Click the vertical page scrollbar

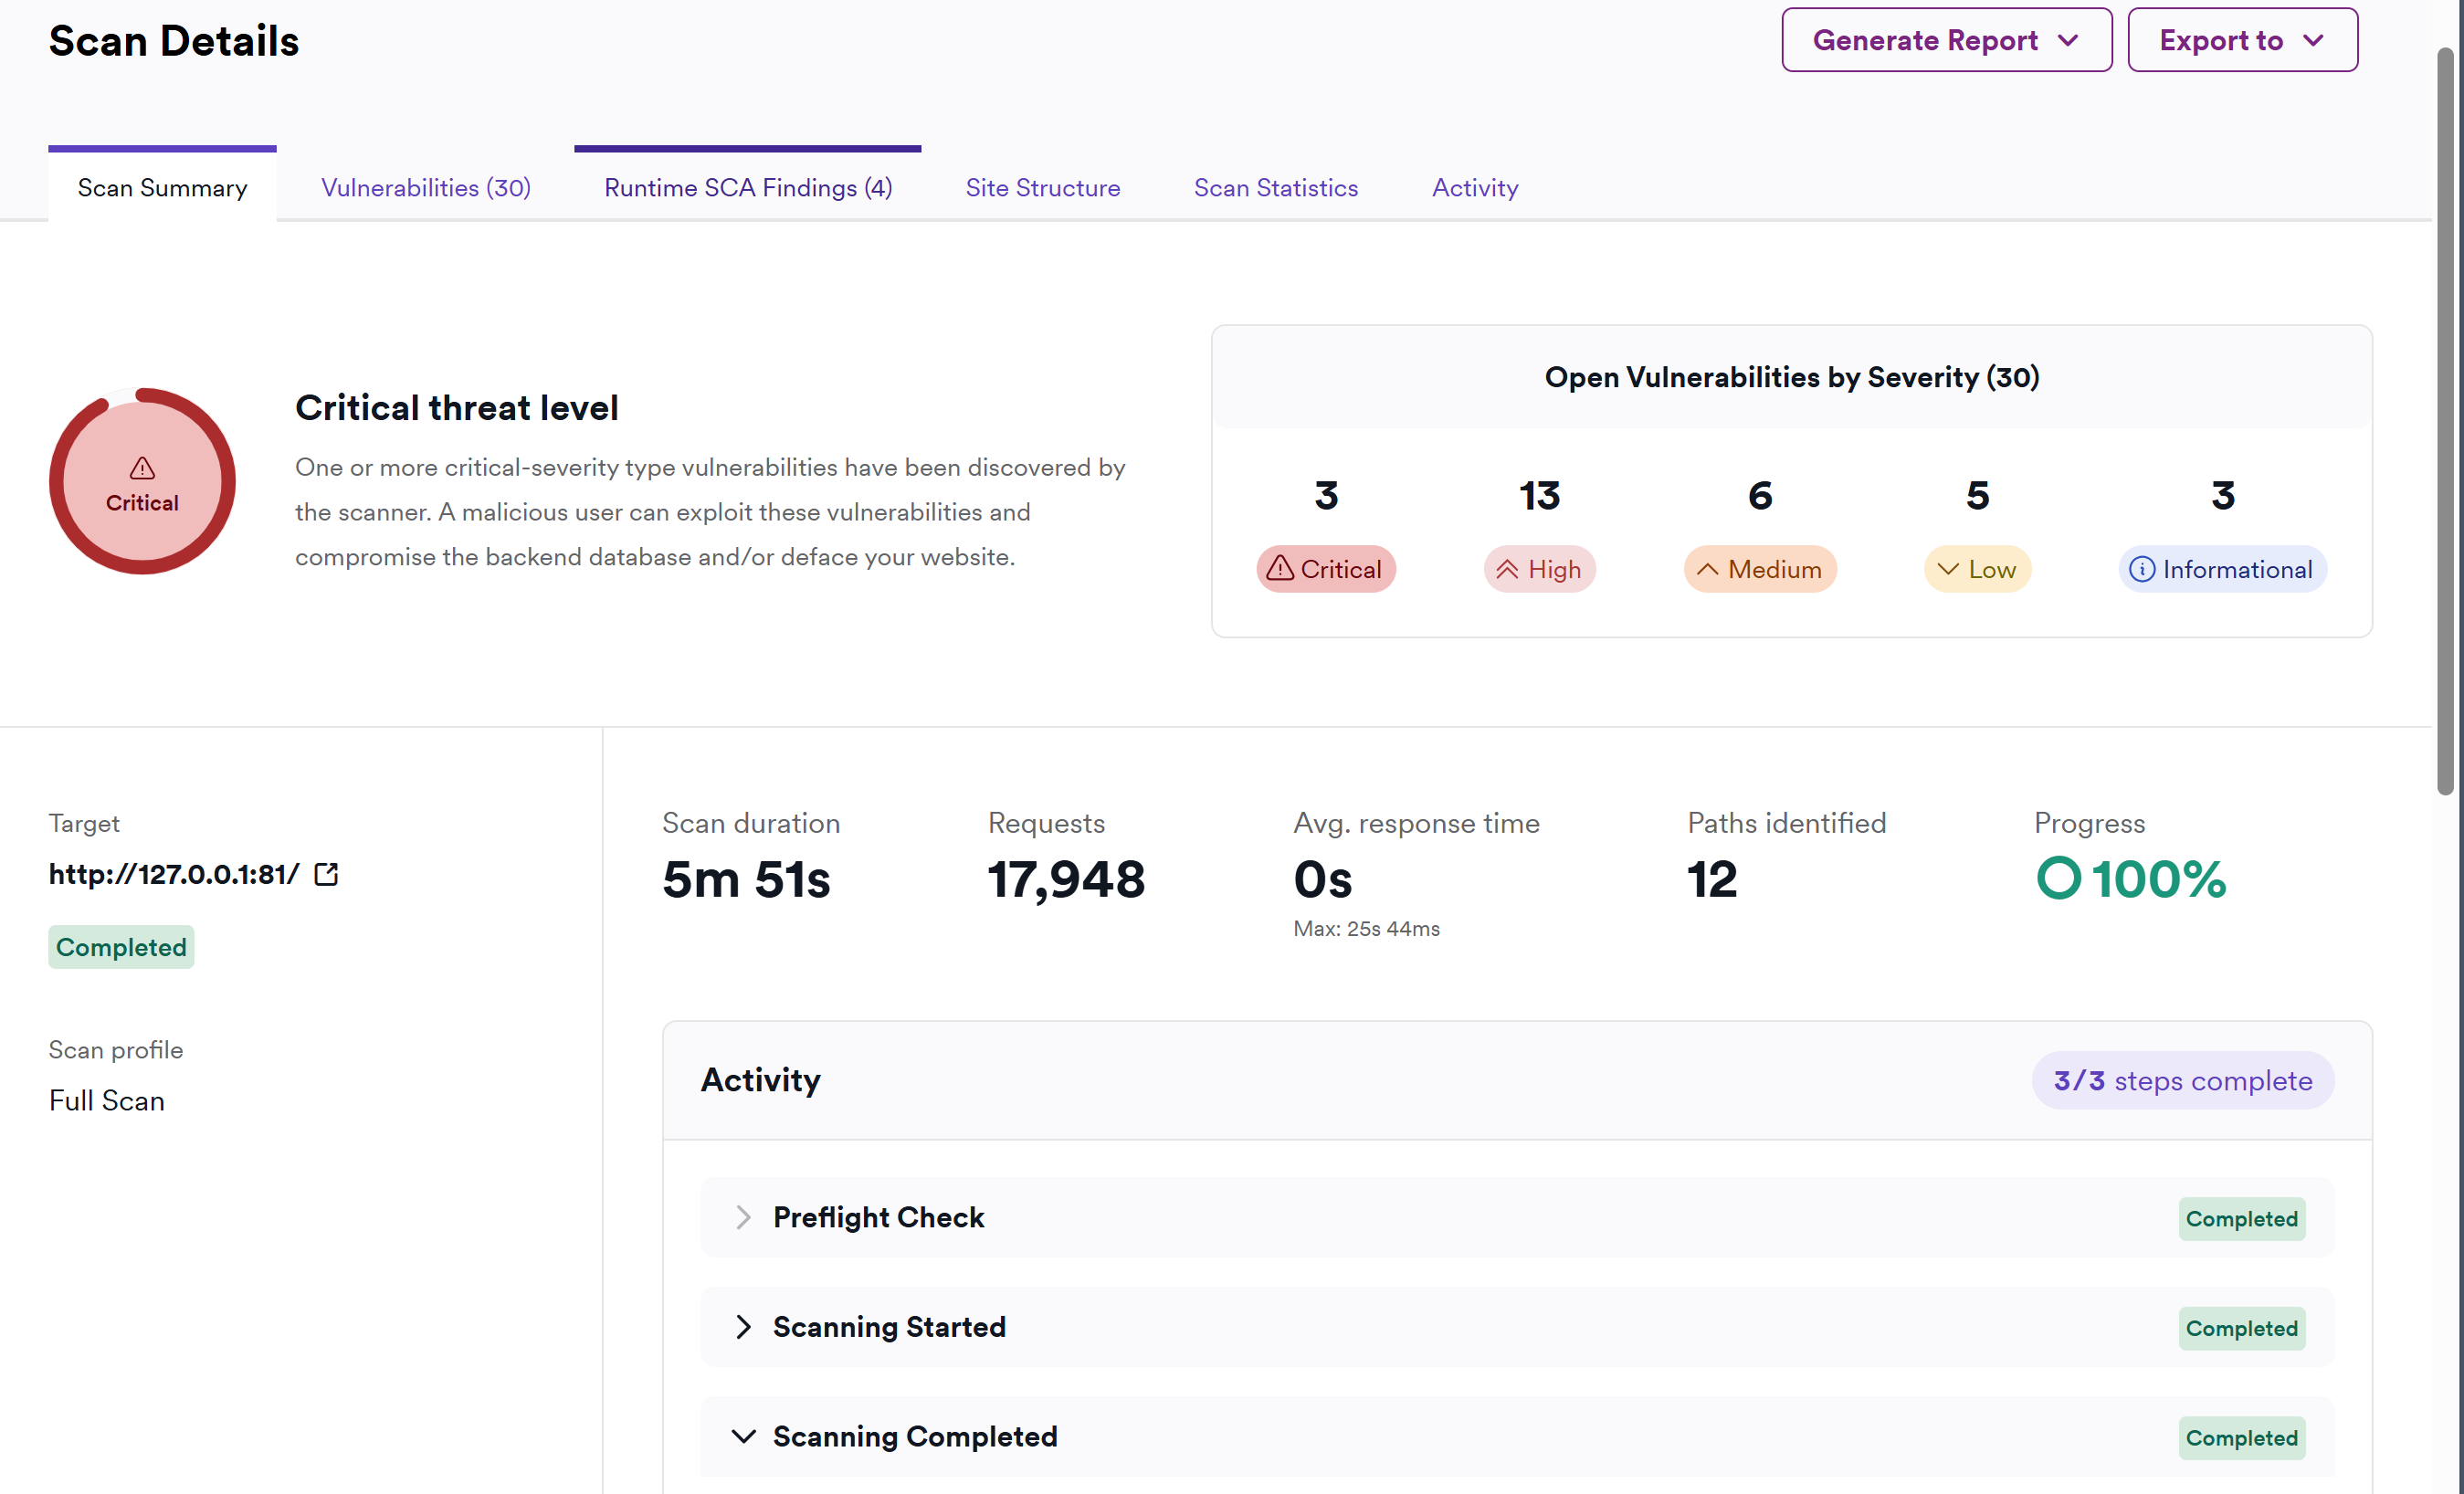(x=2445, y=420)
